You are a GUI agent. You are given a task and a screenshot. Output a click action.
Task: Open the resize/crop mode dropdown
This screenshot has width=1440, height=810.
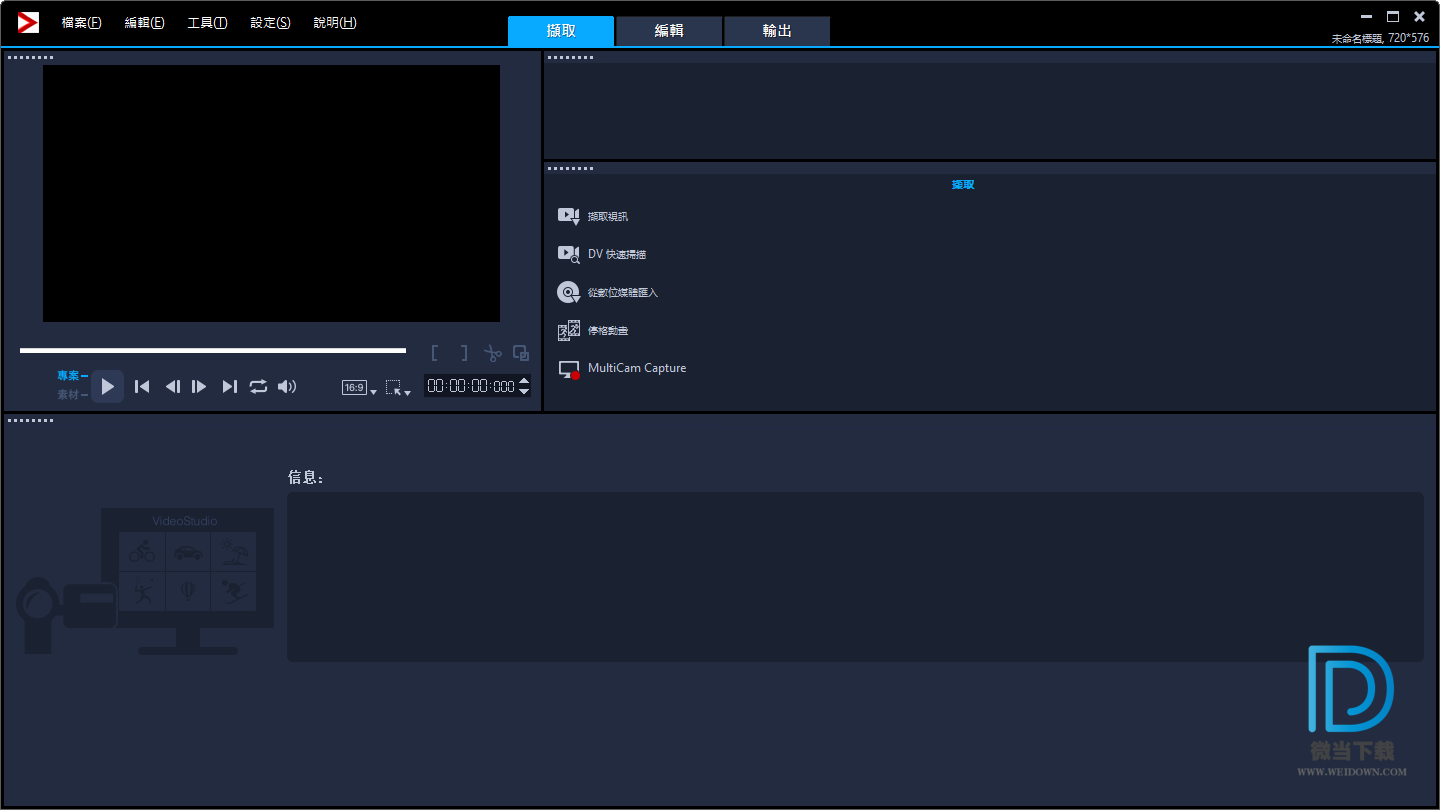pos(398,388)
